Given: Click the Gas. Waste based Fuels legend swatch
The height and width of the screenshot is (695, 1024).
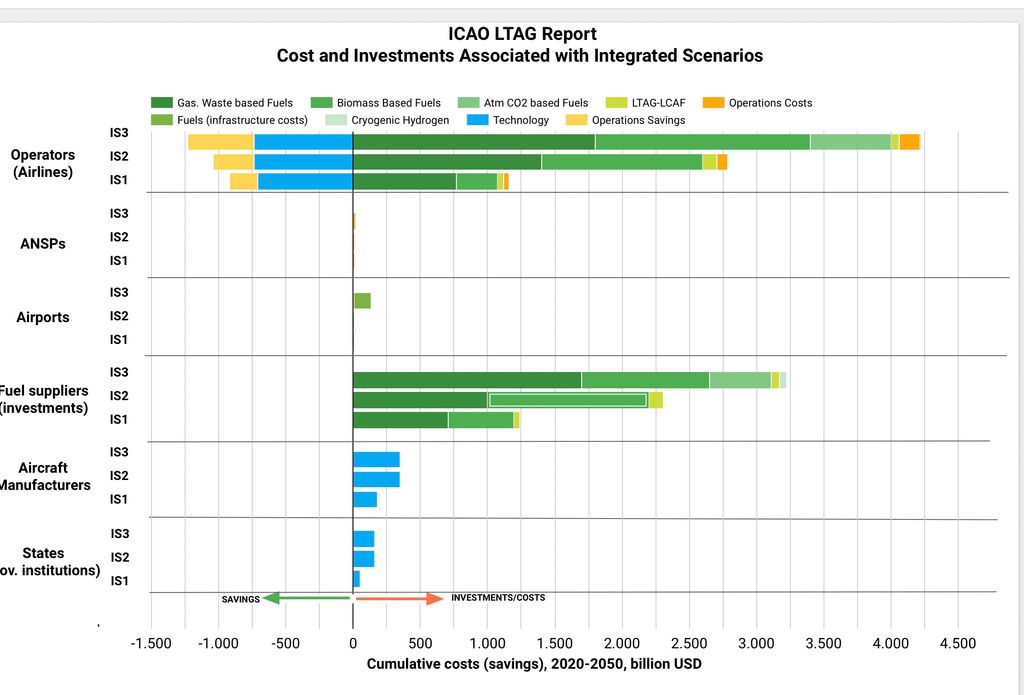Looking at the screenshot, I should 162,103.
